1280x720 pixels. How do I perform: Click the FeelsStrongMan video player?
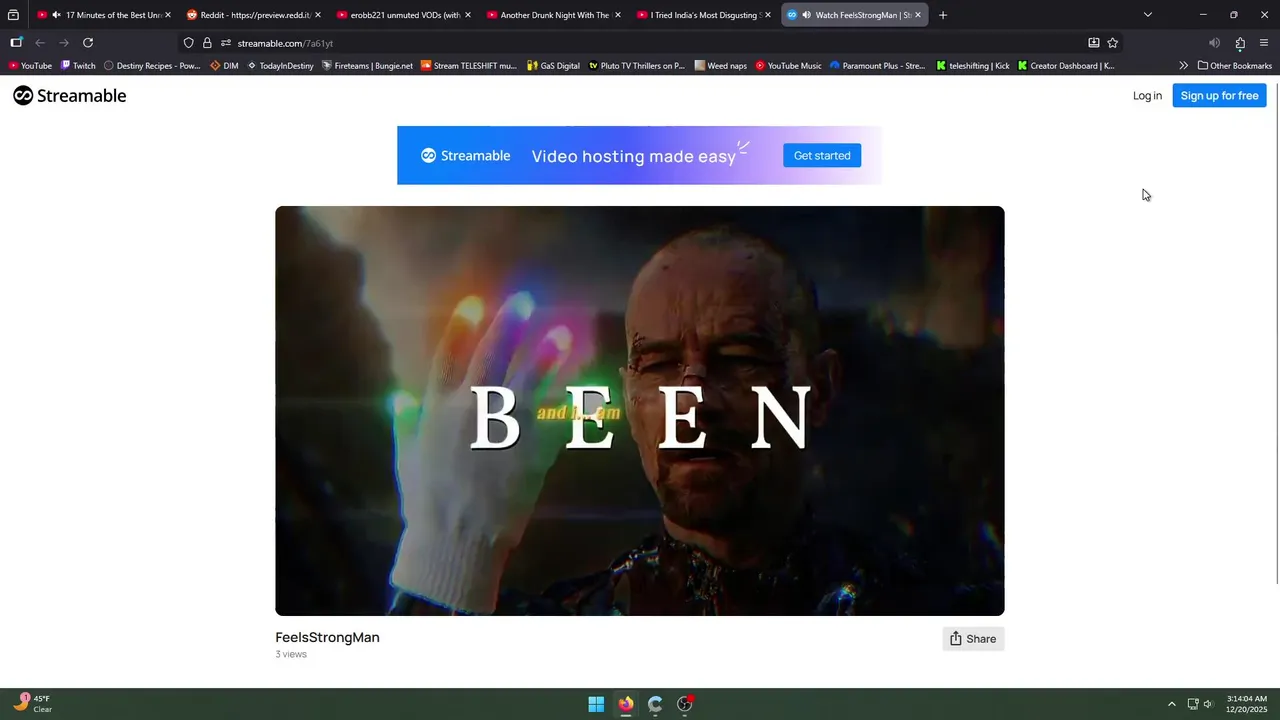coord(640,411)
